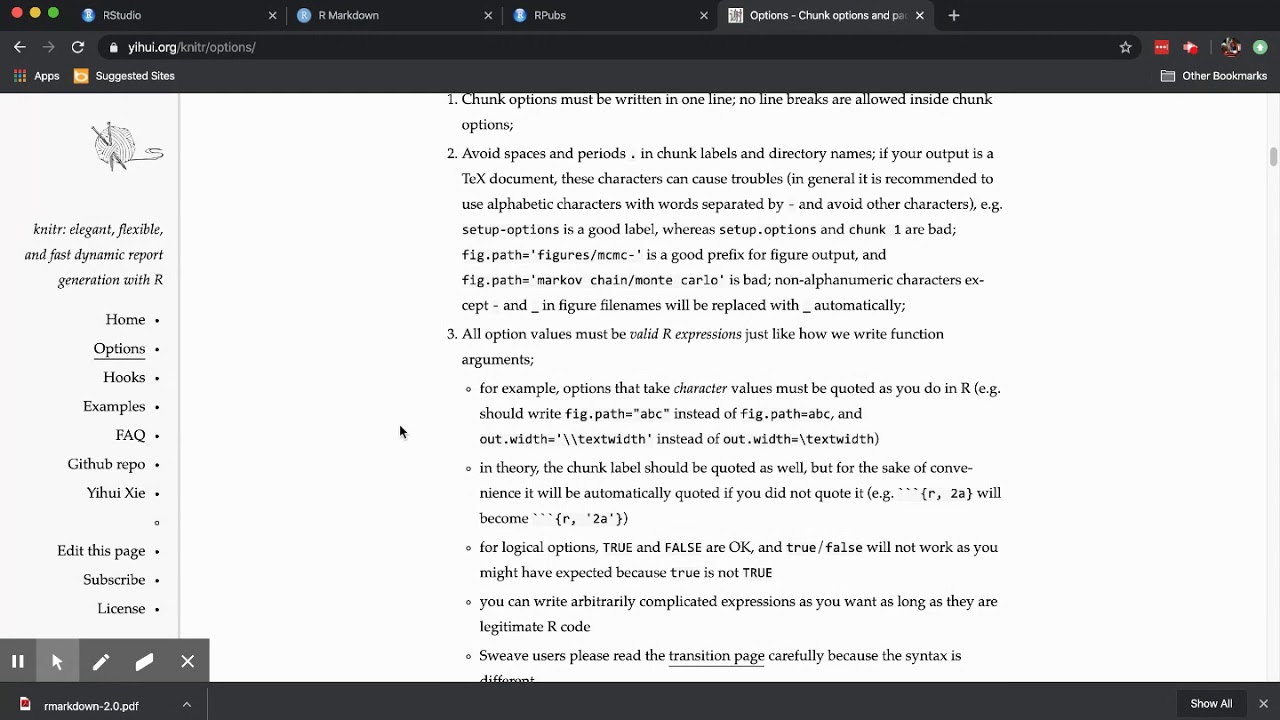Image resolution: width=1280 pixels, height=720 pixels.
Task: Click the knitr yarn ball logo
Action: click(x=127, y=147)
